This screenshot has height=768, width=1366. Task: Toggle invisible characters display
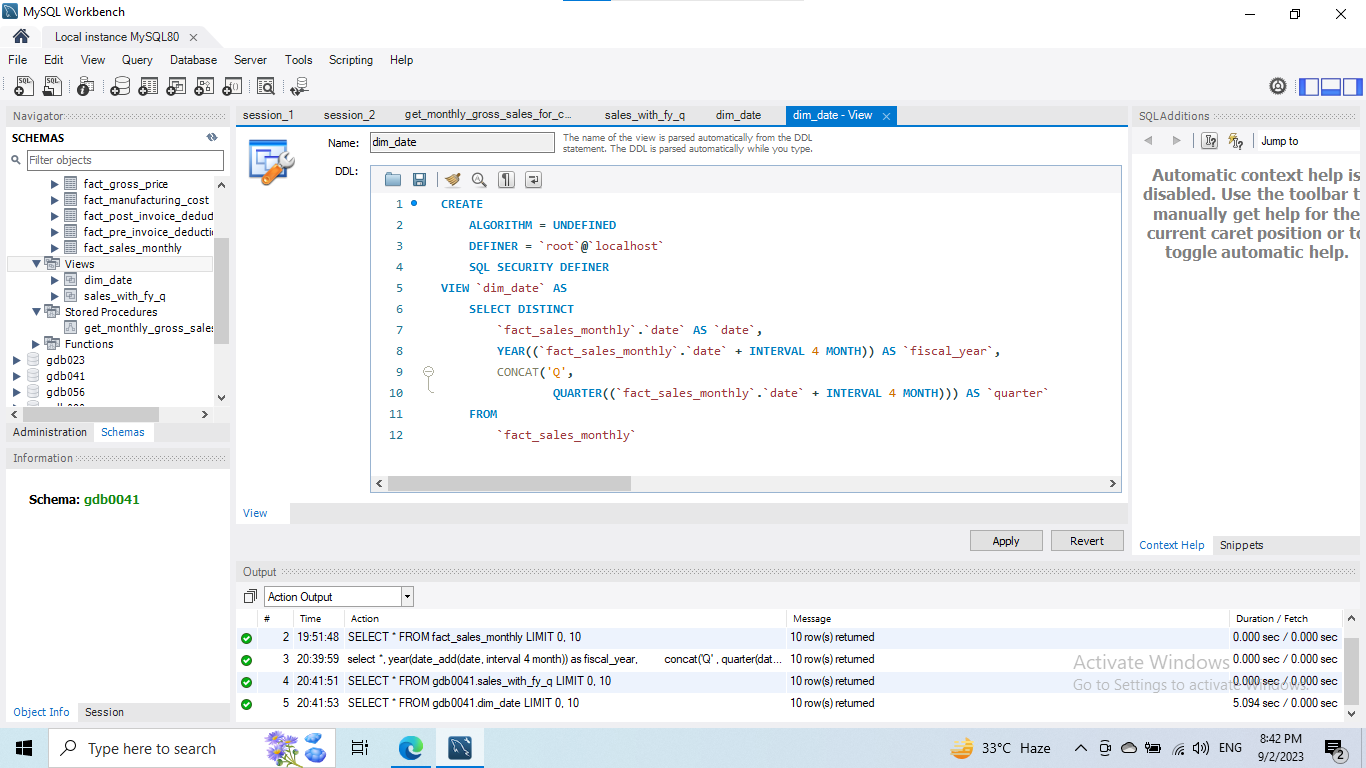(507, 179)
